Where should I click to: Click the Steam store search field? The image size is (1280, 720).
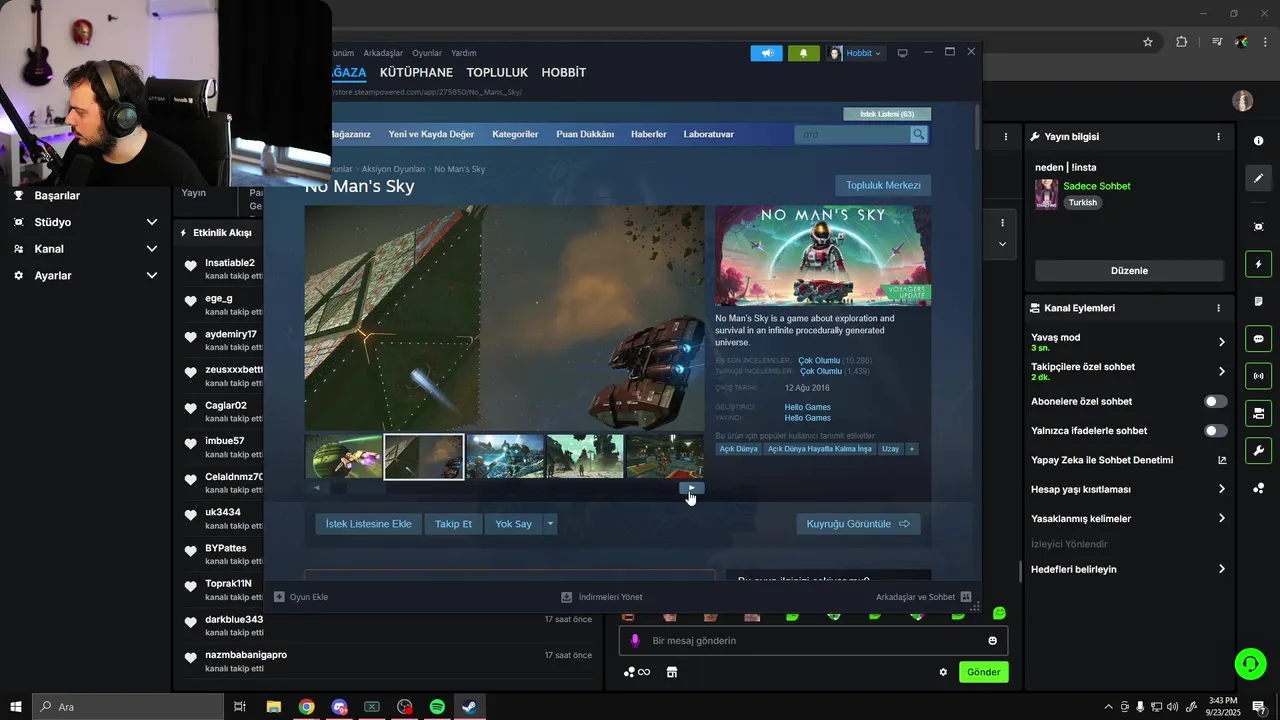(853, 134)
